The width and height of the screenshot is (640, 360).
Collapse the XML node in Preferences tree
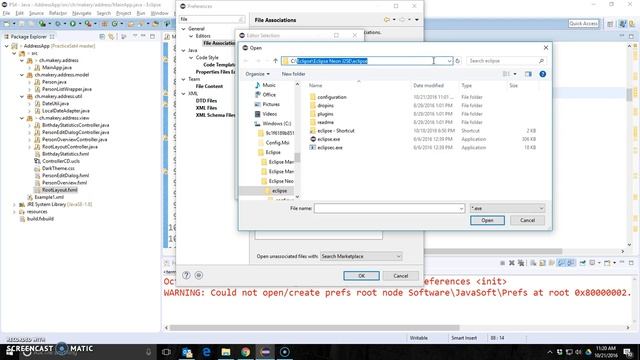coord(183,93)
